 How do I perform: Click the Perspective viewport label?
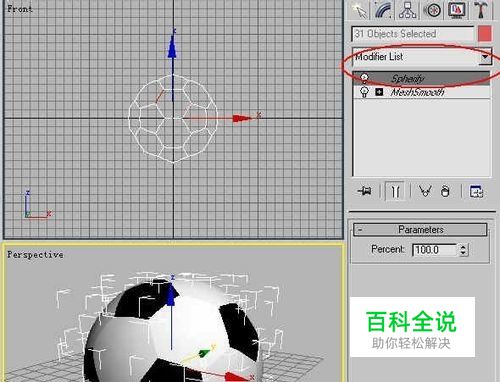click(x=35, y=255)
